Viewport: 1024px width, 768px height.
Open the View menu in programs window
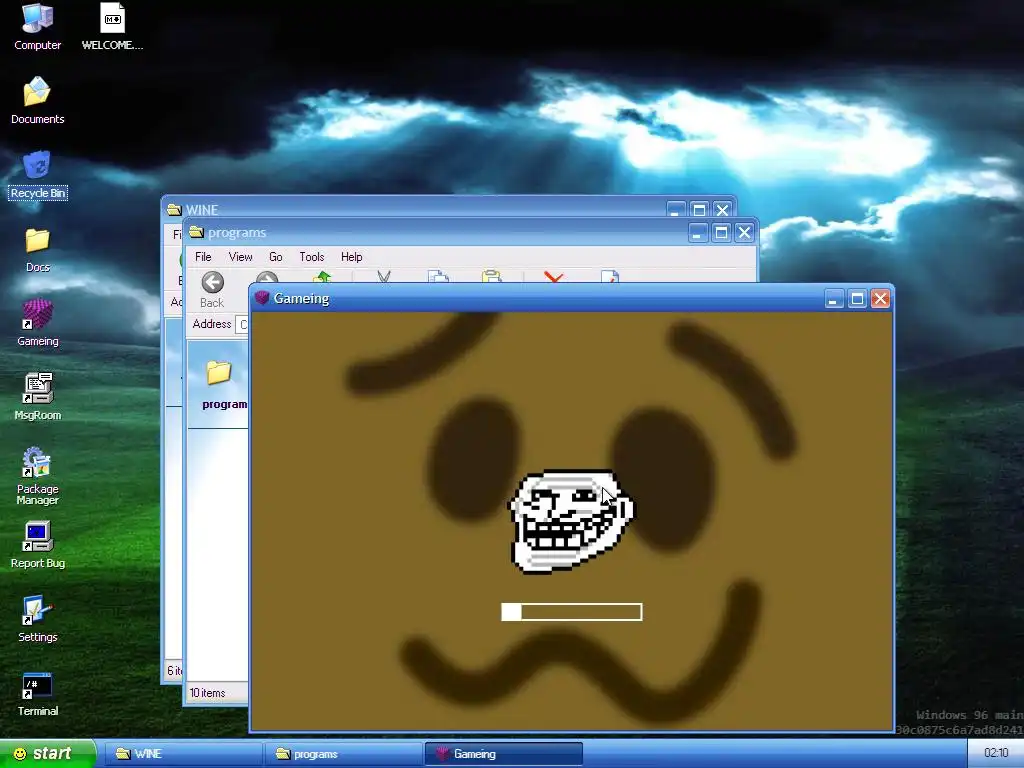tap(240, 257)
